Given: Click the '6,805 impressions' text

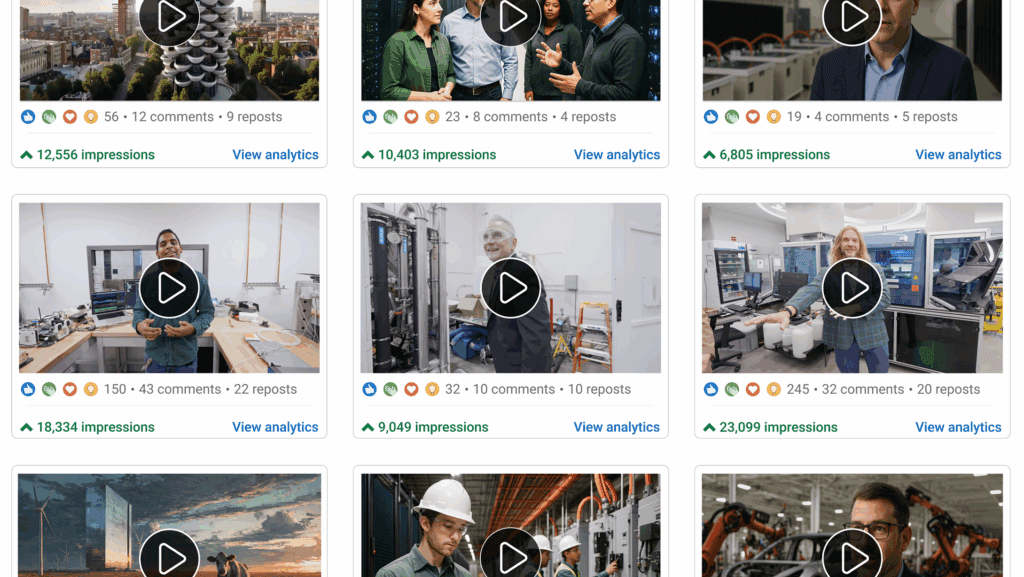Looking at the screenshot, I should tap(775, 155).
